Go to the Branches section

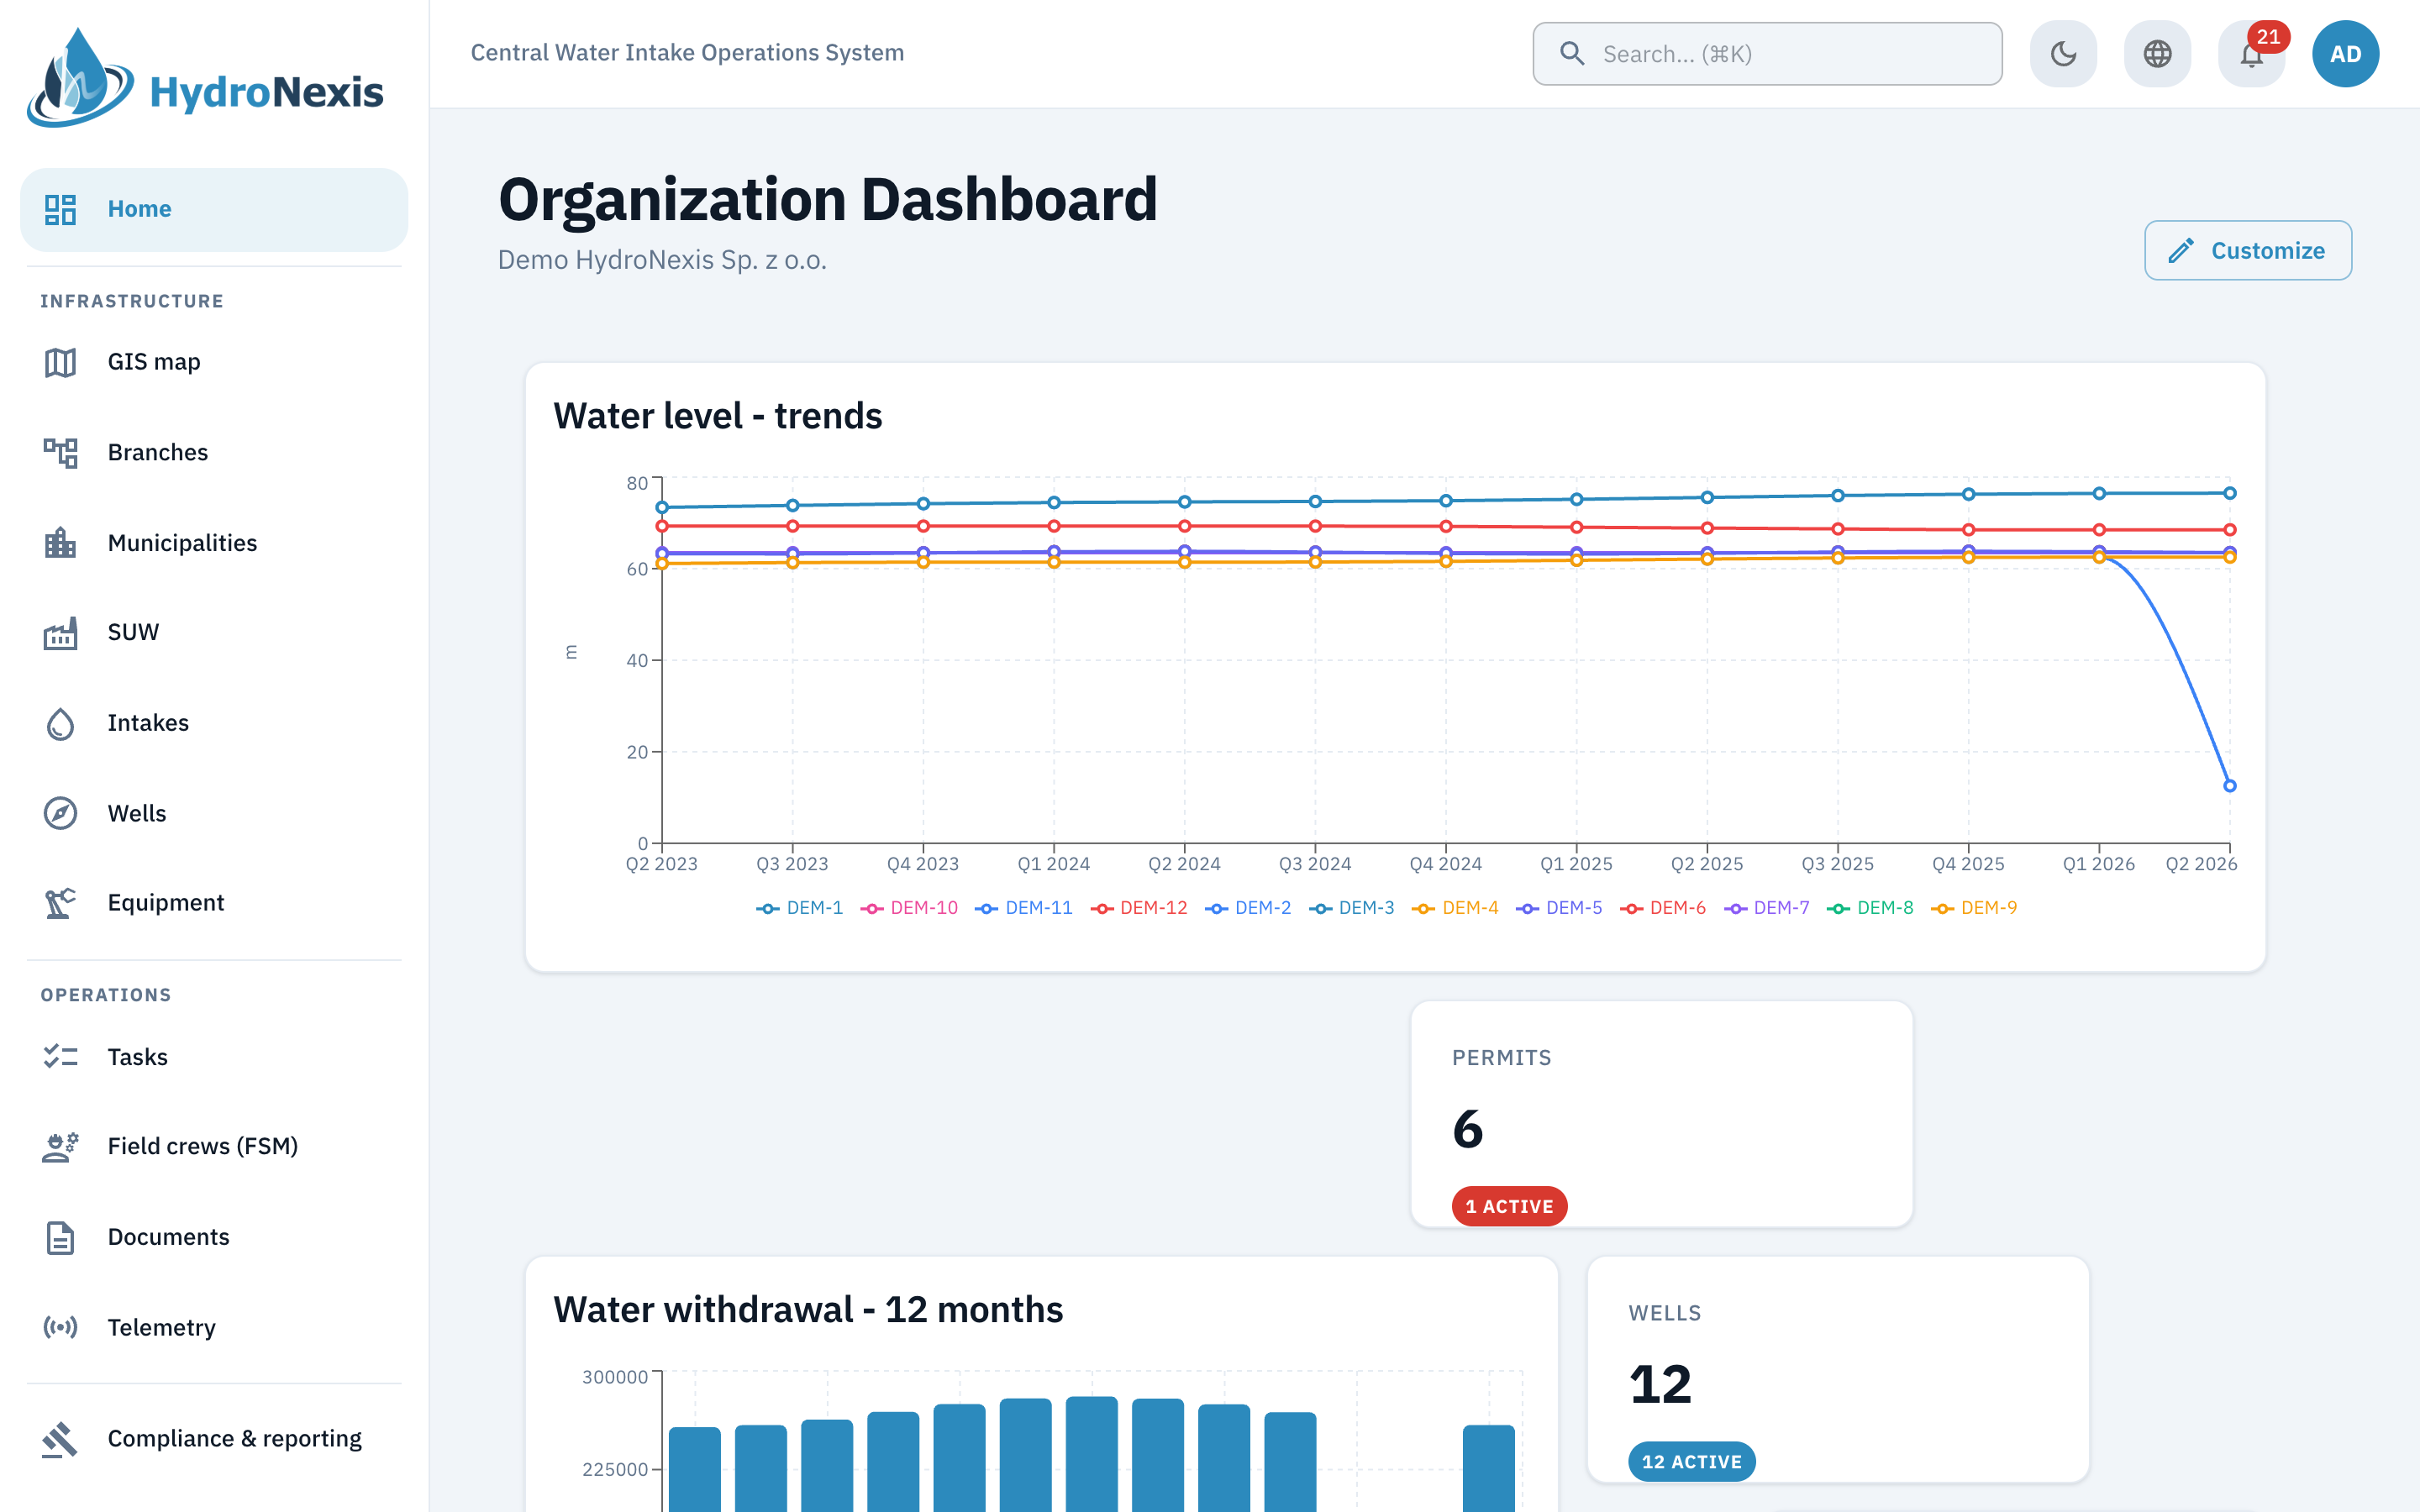(x=214, y=452)
